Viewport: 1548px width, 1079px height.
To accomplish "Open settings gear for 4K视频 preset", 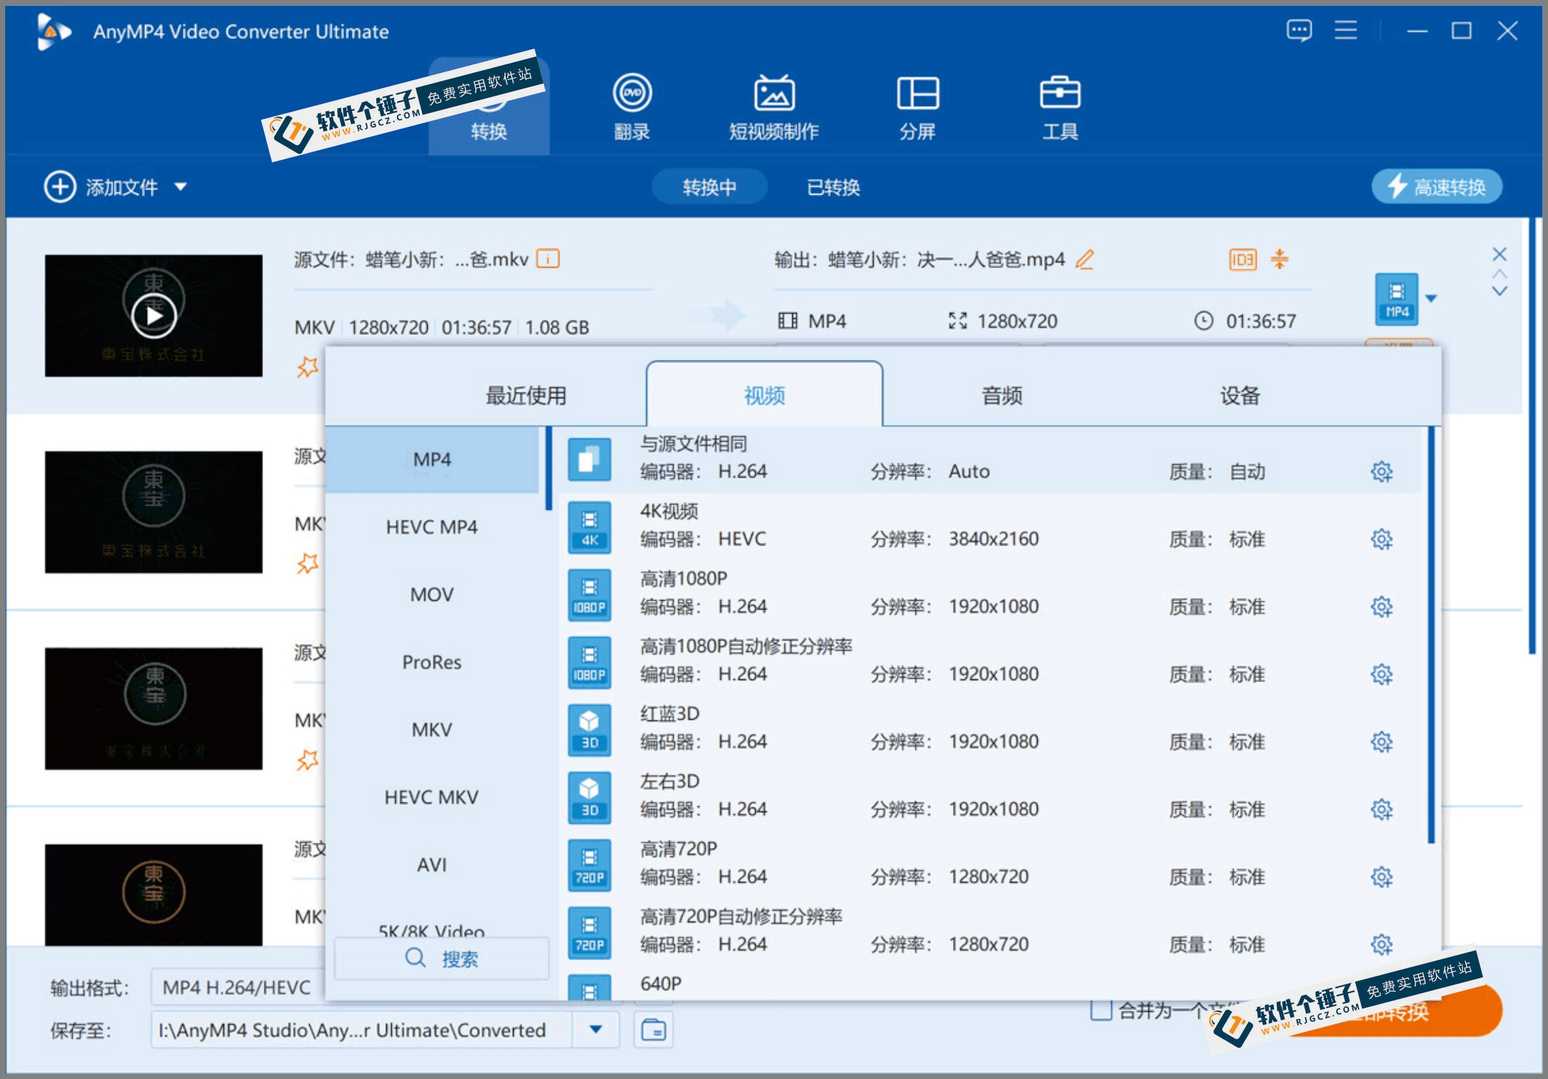I will 1382,539.
